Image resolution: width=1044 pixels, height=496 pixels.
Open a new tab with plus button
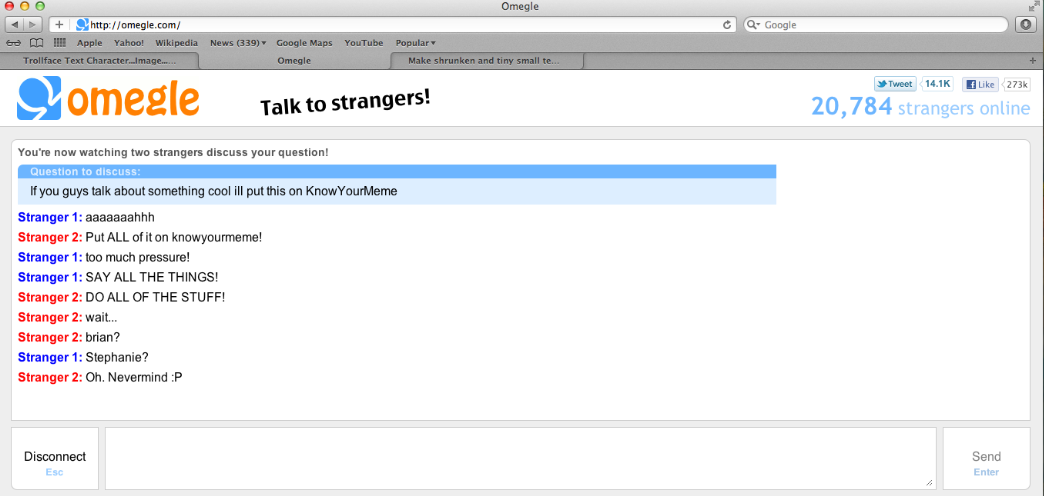1032,61
